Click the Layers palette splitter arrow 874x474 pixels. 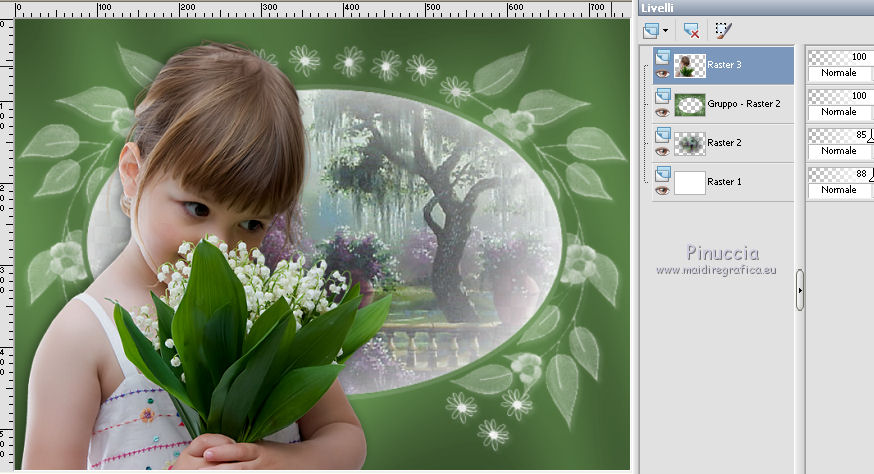coord(800,290)
